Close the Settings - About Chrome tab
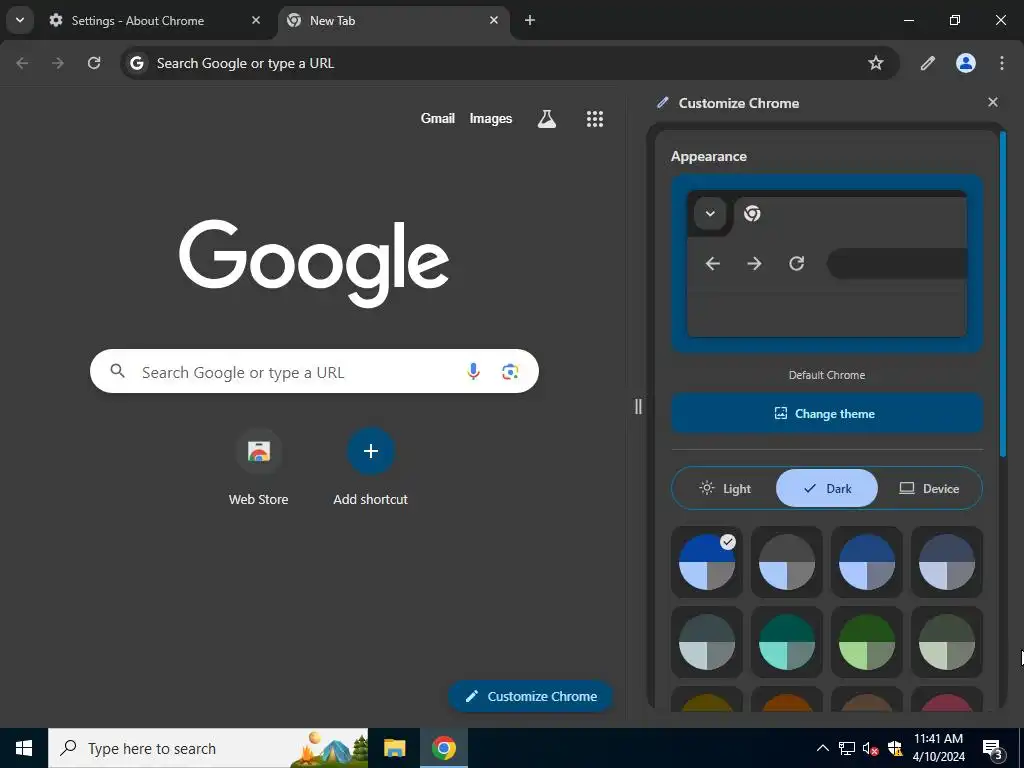This screenshot has width=1024, height=768. 256,20
